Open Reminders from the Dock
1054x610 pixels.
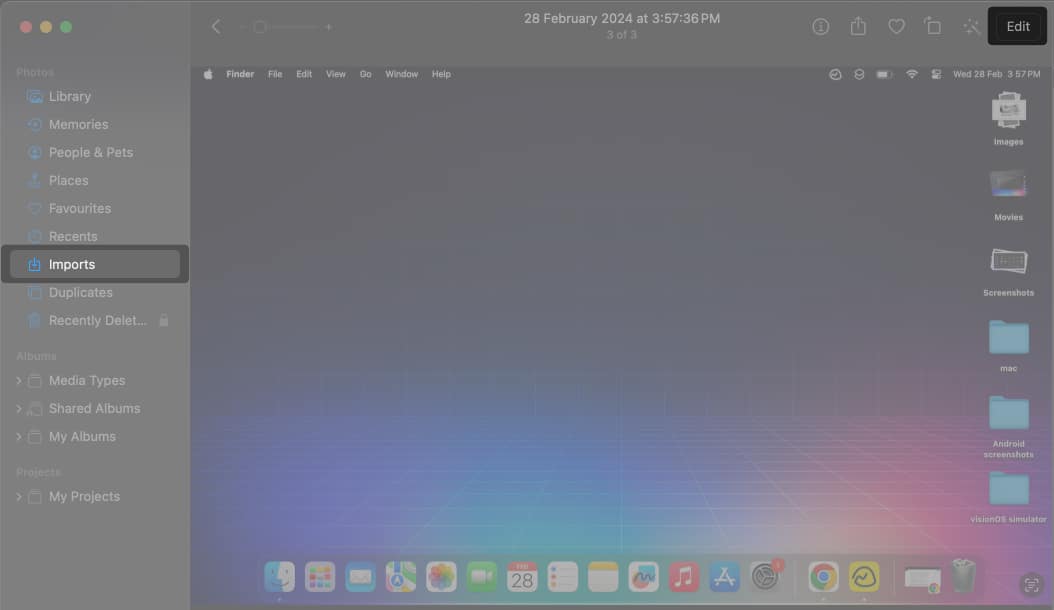point(563,577)
